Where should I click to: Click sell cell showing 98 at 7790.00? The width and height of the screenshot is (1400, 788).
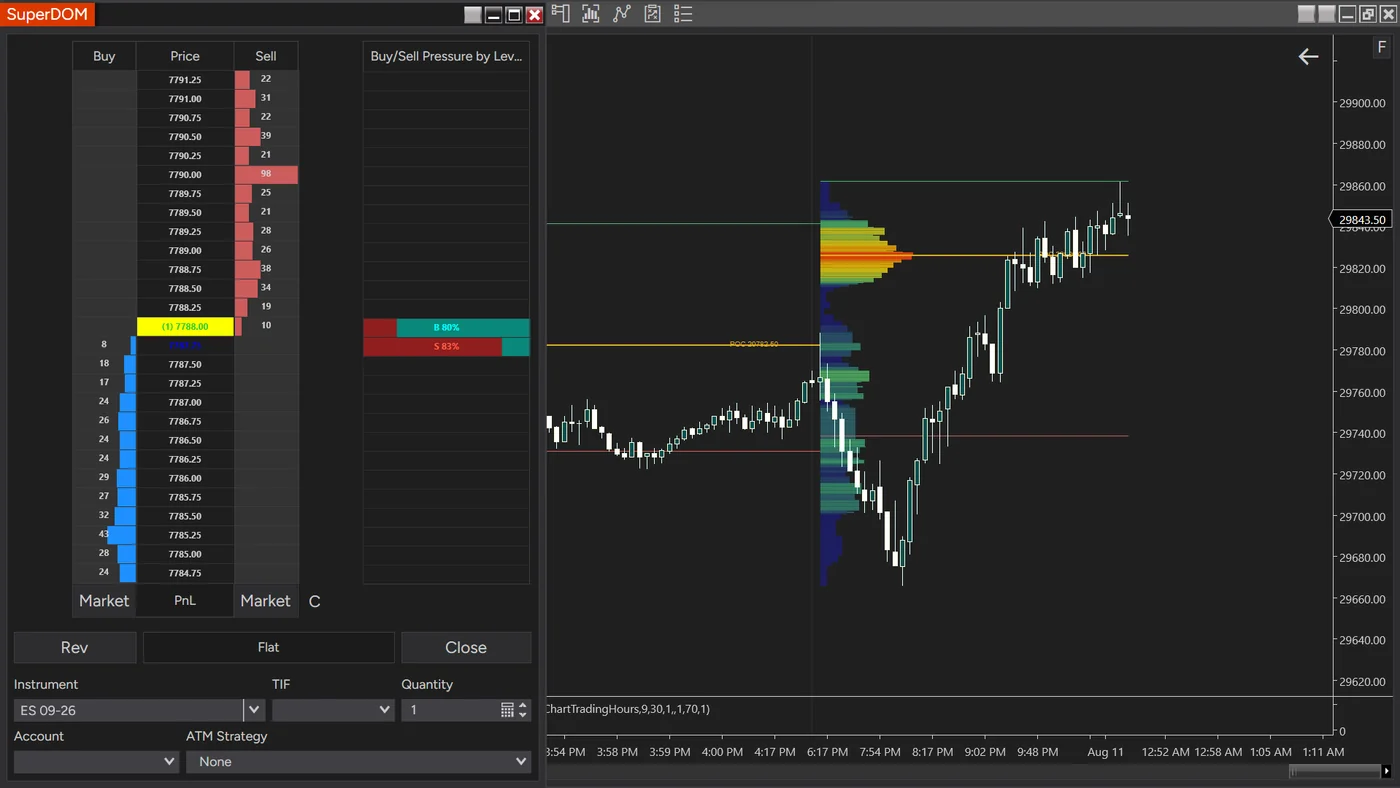[266, 174]
